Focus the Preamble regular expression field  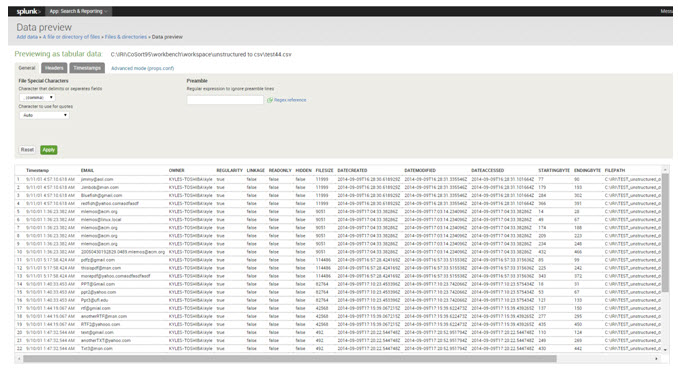pos(225,100)
